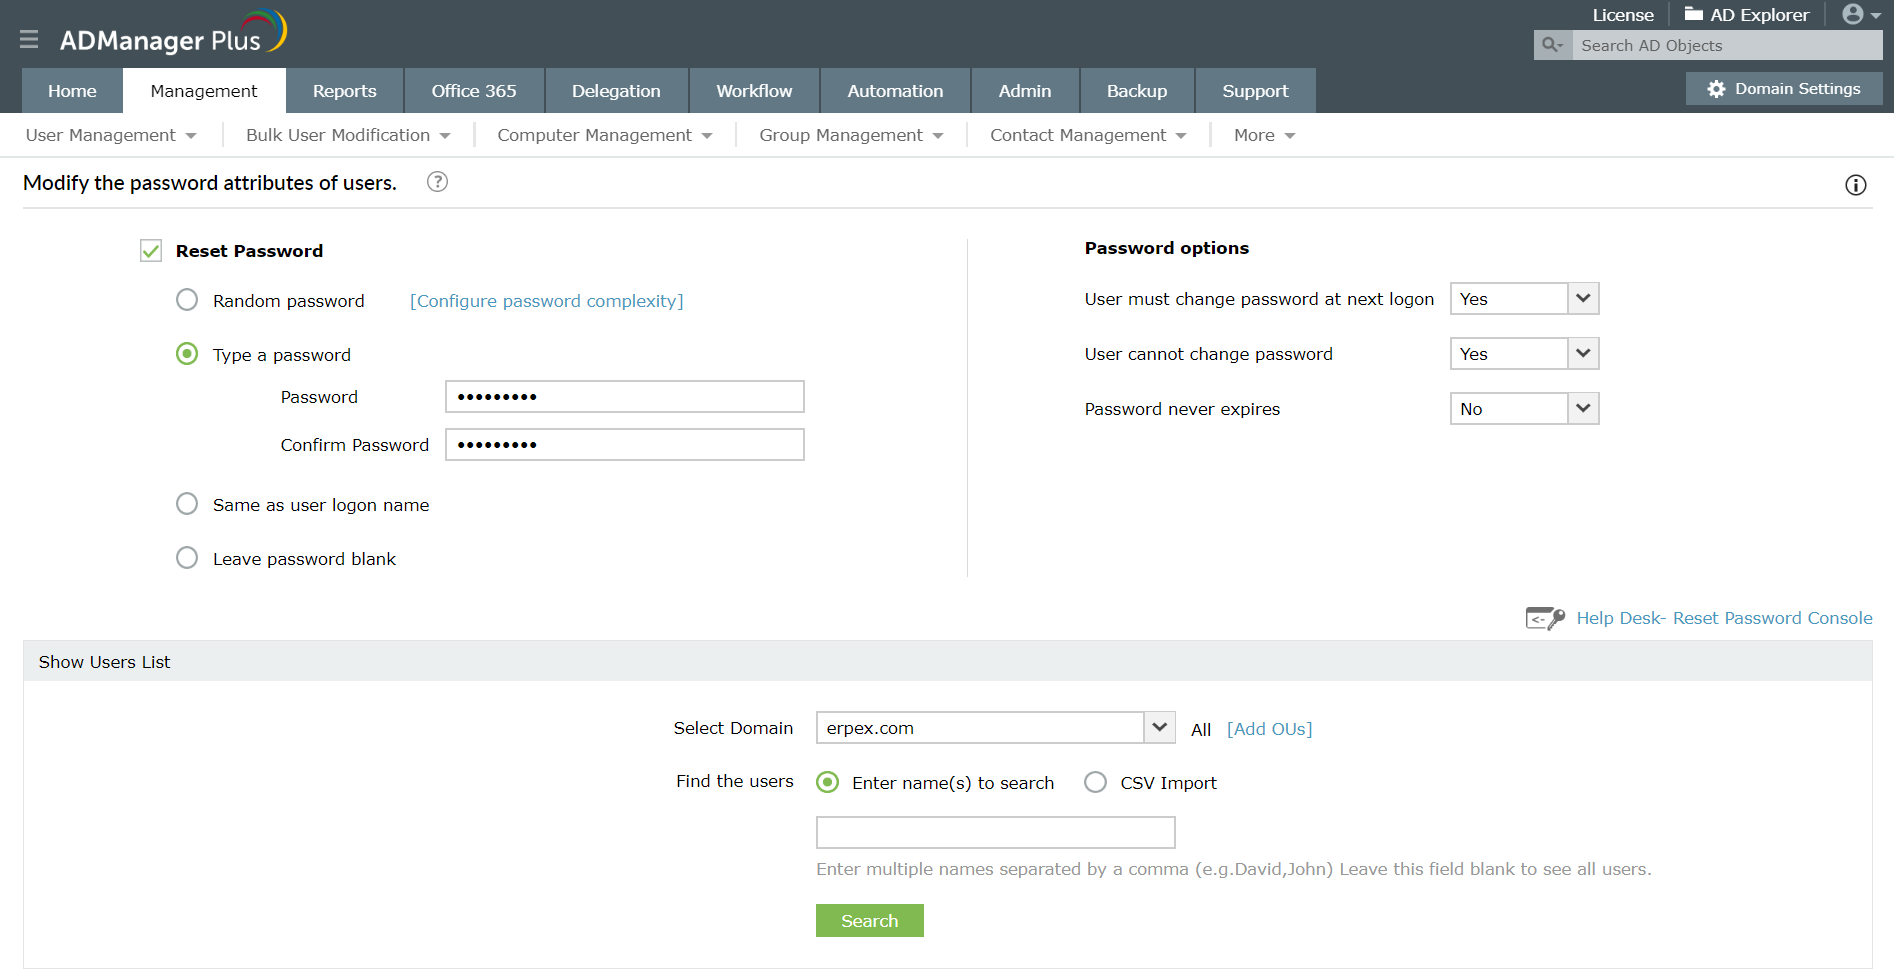Open the Support tab

[x=1255, y=91]
